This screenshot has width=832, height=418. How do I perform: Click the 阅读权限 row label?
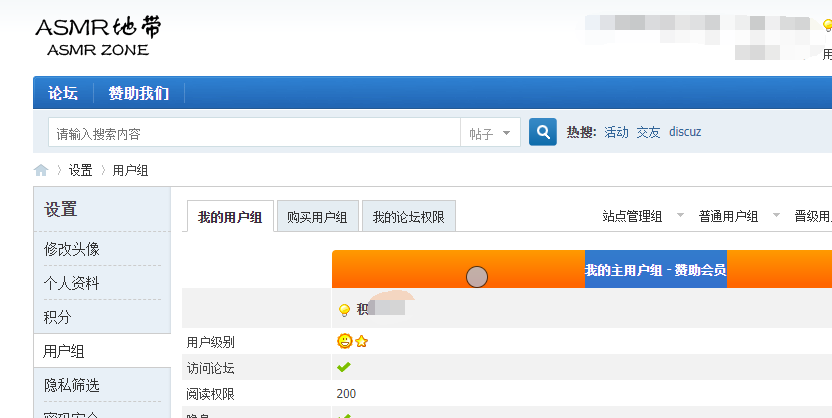(x=211, y=394)
